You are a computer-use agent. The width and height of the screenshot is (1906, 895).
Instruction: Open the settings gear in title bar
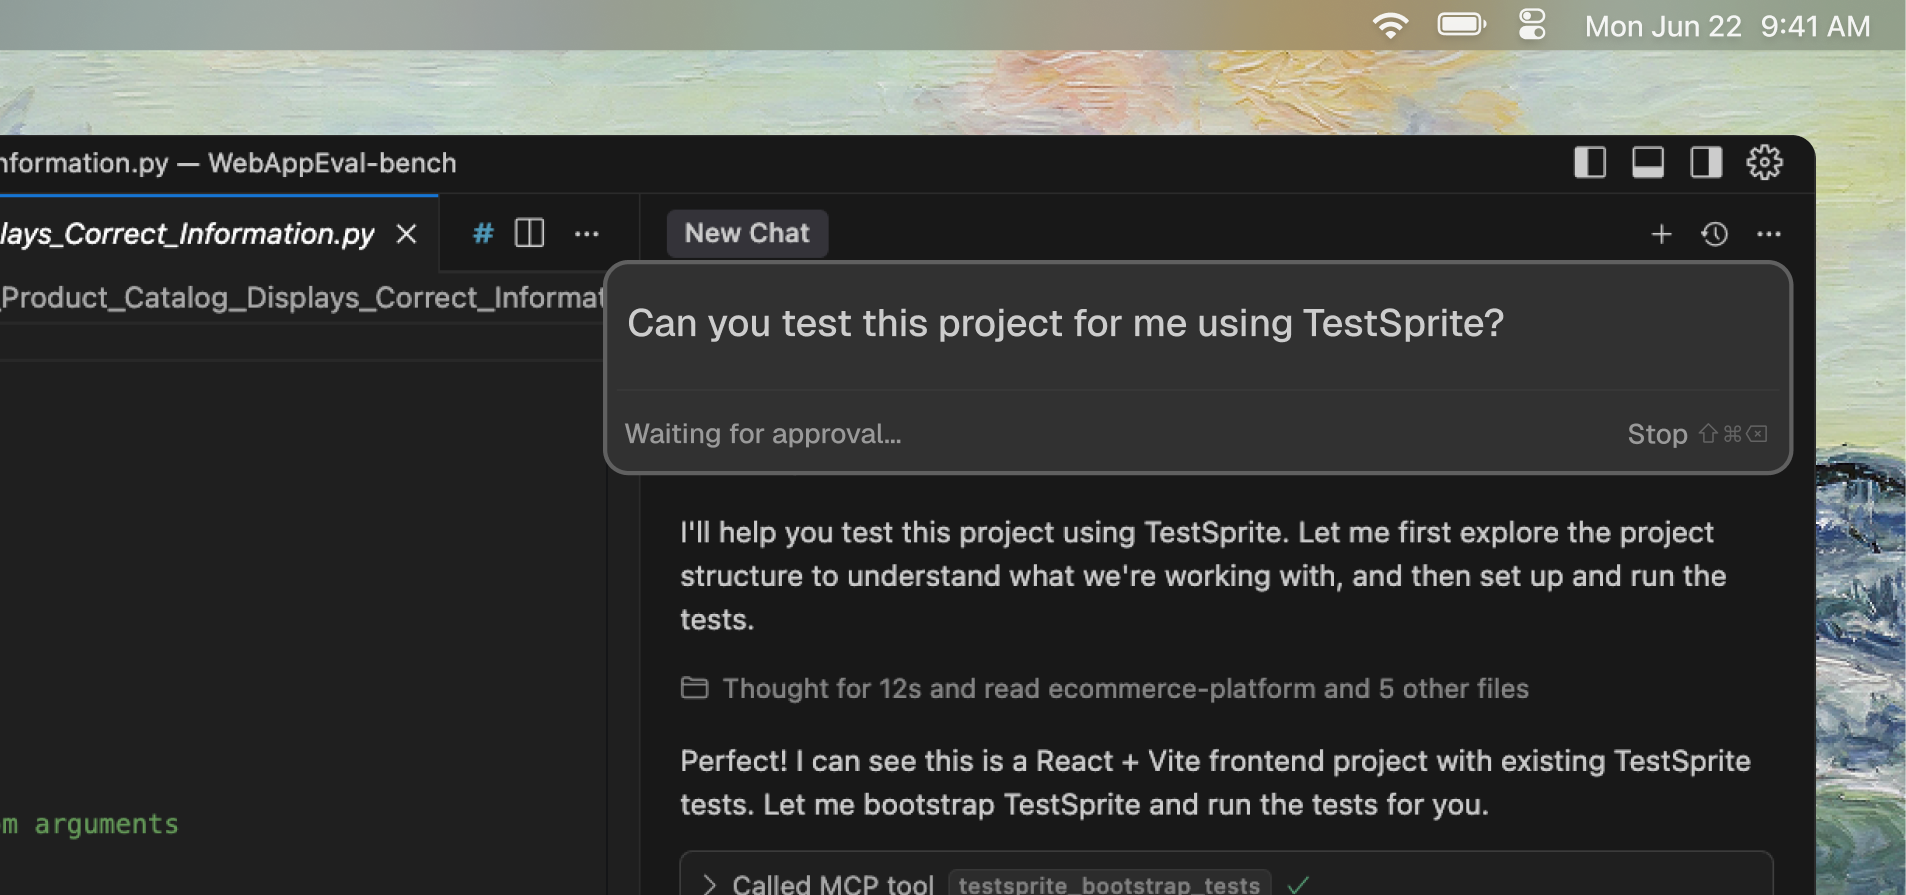1764,162
